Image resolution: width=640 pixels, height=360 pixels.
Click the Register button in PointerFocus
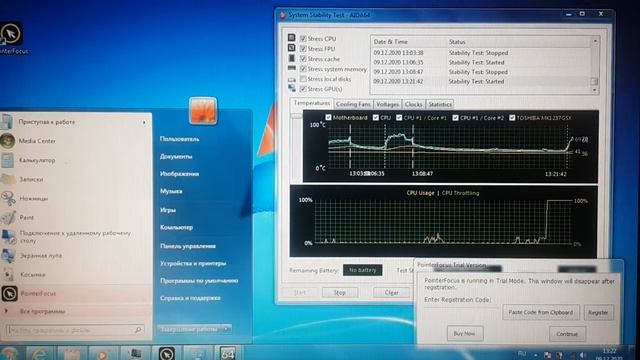coord(598,312)
